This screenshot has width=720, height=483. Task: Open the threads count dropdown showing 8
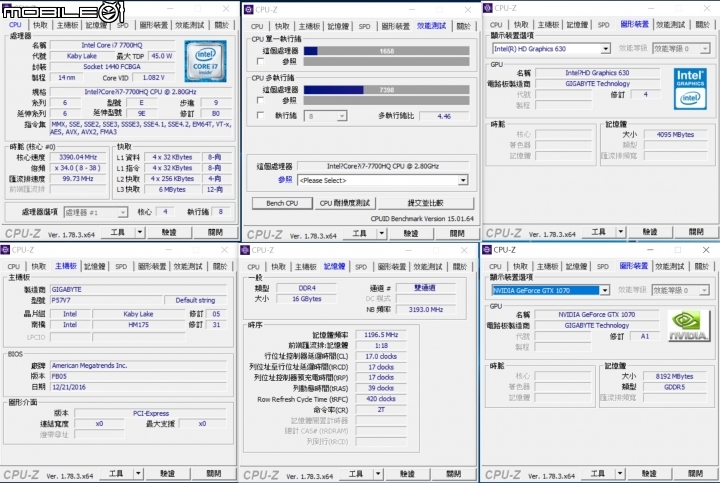pos(326,116)
